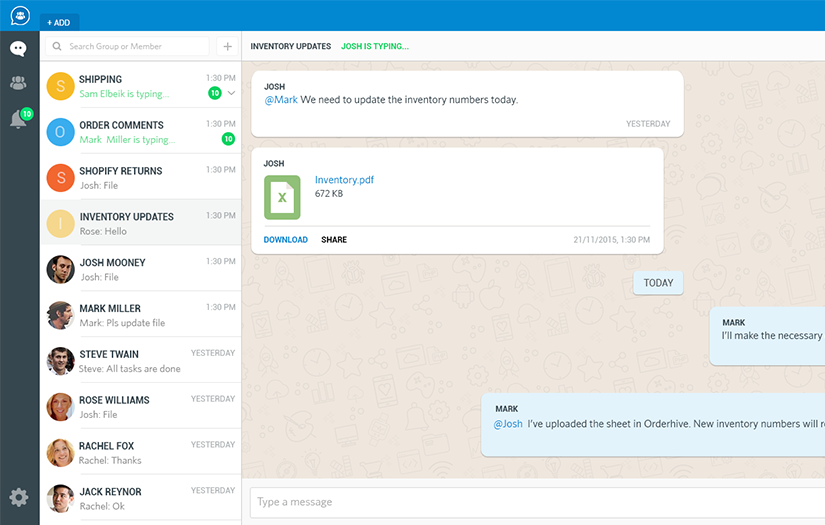Click the @Mark mention in Josh's message
The height and width of the screenshot is (525, 825).
point(281,100)
